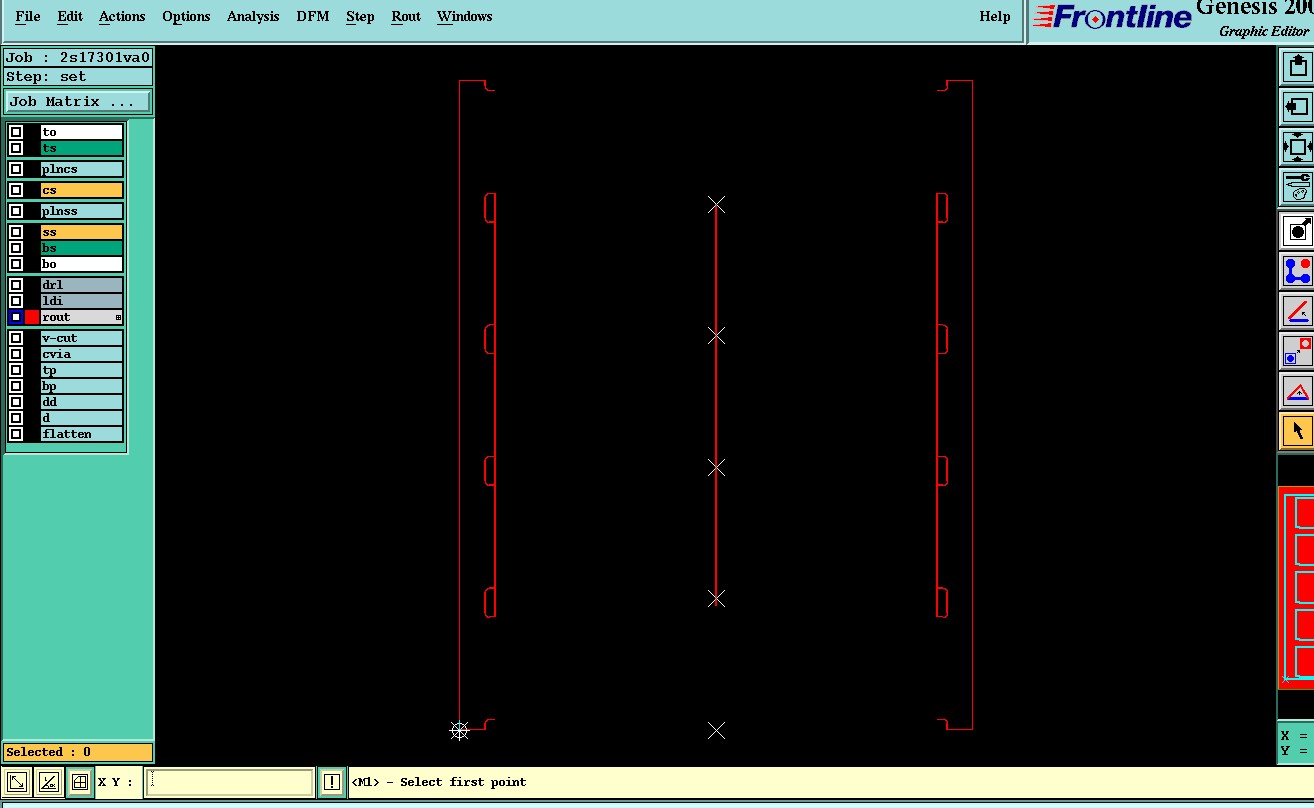The height and width of the screenshot is (808, 1314).
Task: Select the bs layer name
Action: [x=82, y=248]
